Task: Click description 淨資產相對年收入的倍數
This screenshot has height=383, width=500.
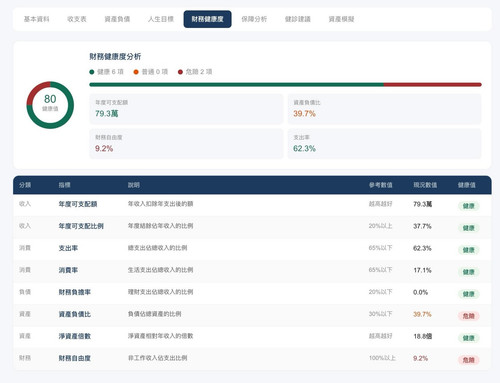Action: (161, 336)
